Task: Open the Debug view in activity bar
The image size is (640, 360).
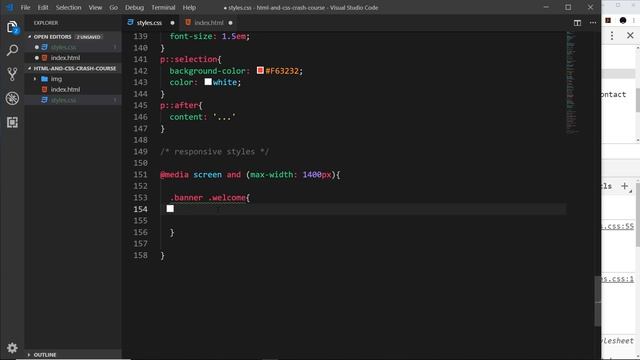Action: [x=12, y=98]
